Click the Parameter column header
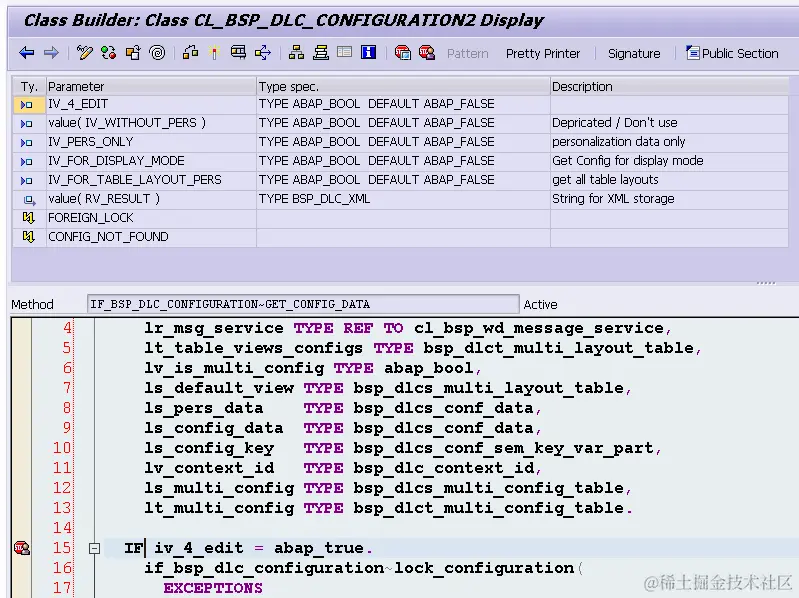The height and width of the screenshot is (598, 799). pyautogui.click(x=151, y=86)
